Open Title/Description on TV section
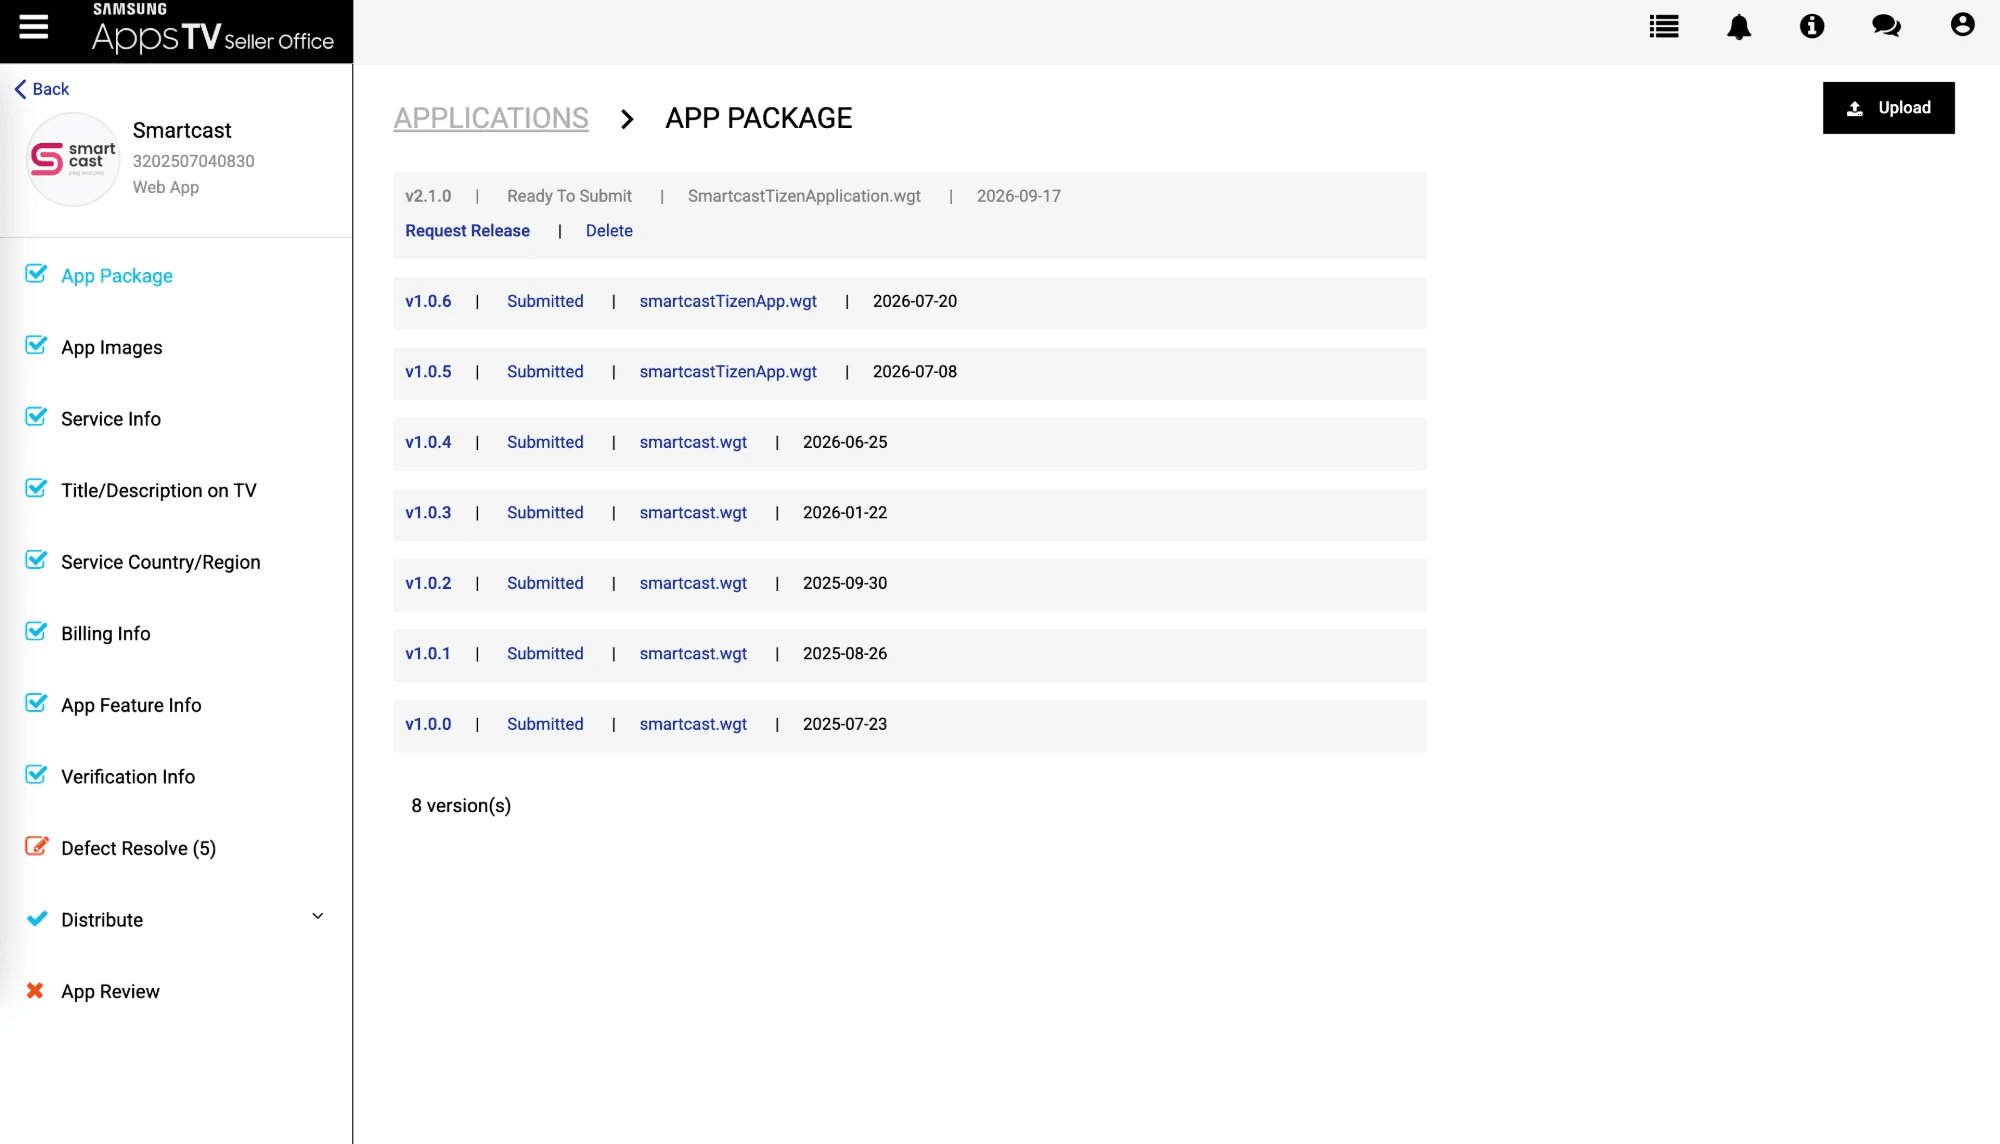2000x1144 pixels. (x=159, y=490)
